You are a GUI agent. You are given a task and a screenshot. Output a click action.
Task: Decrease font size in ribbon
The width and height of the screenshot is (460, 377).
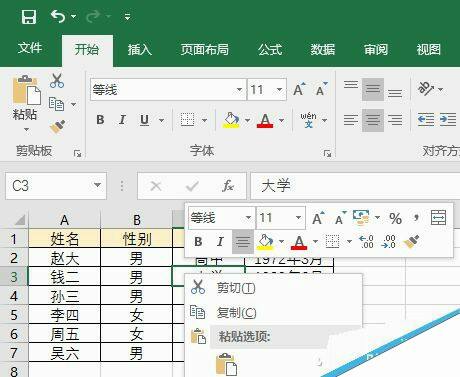(x=321, y=89)
